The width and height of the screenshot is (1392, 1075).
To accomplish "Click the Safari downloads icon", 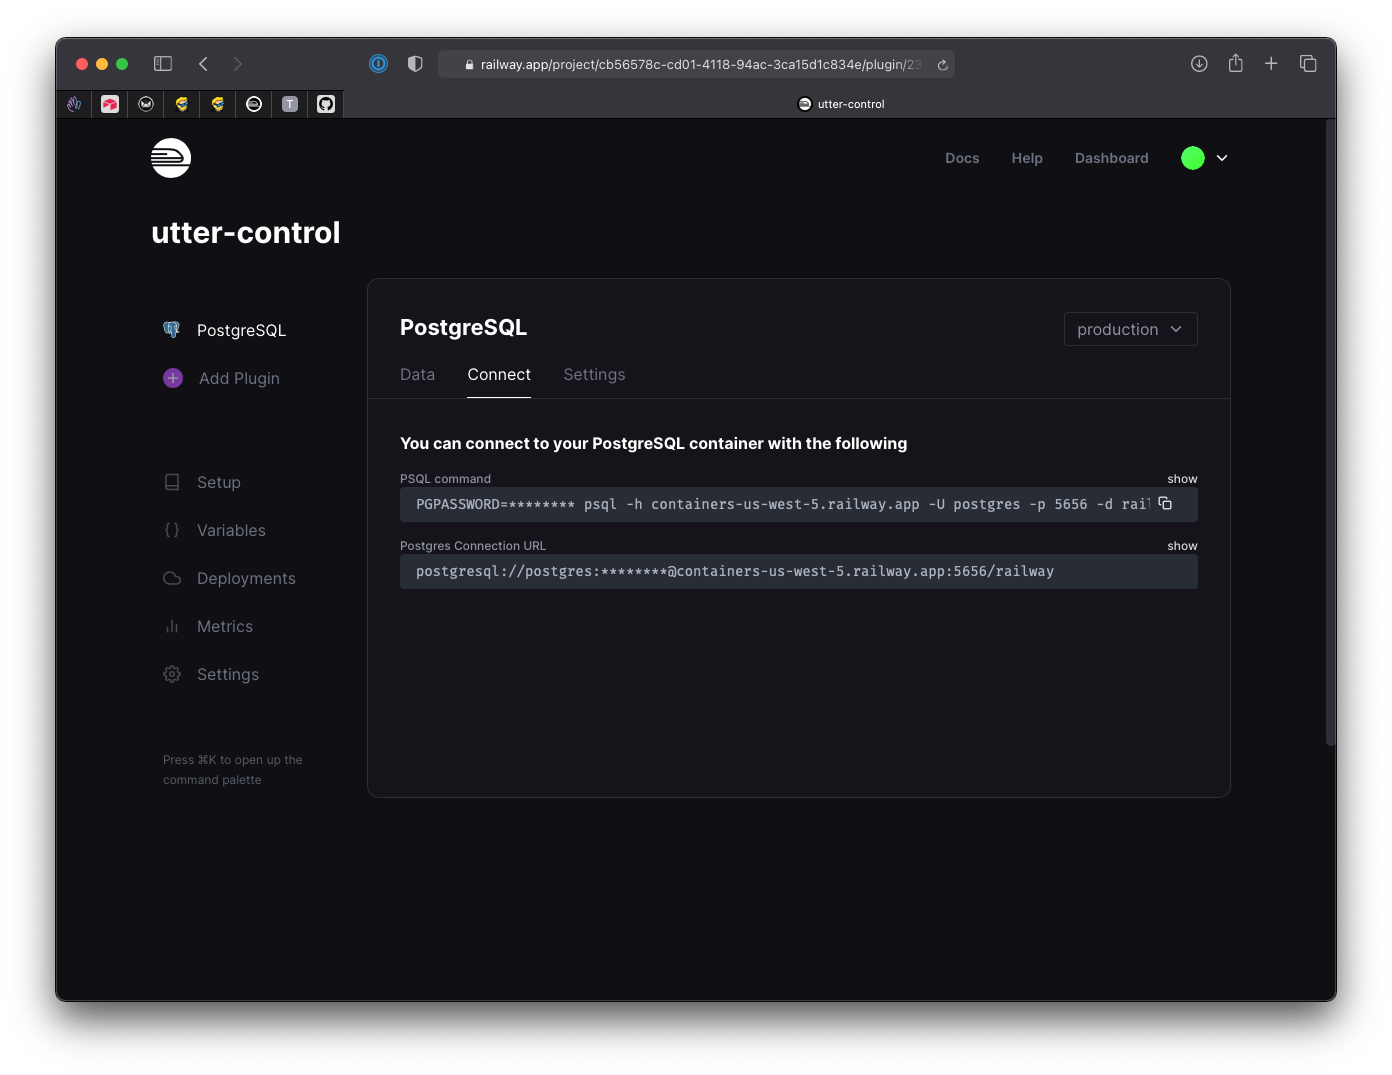I will pyautogui.click(x=1199, y=64).
